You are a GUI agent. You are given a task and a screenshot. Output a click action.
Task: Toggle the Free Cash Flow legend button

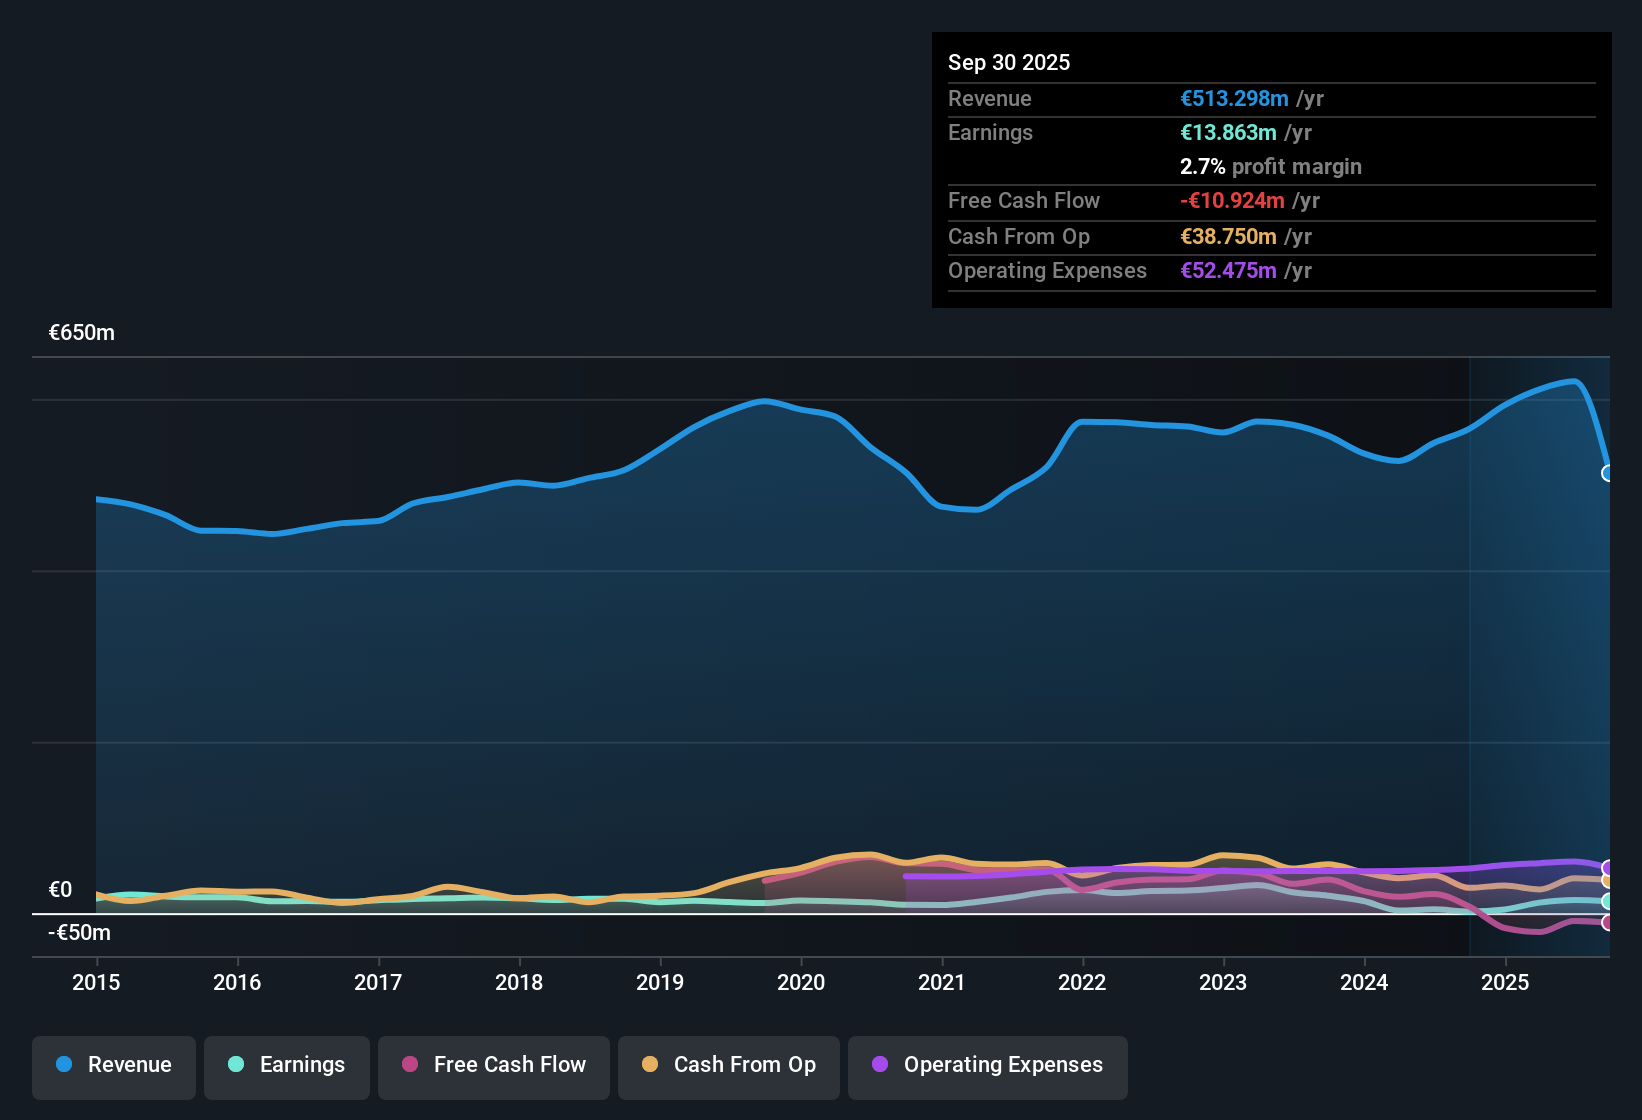pyautogui.click(x=494, y=1065)
